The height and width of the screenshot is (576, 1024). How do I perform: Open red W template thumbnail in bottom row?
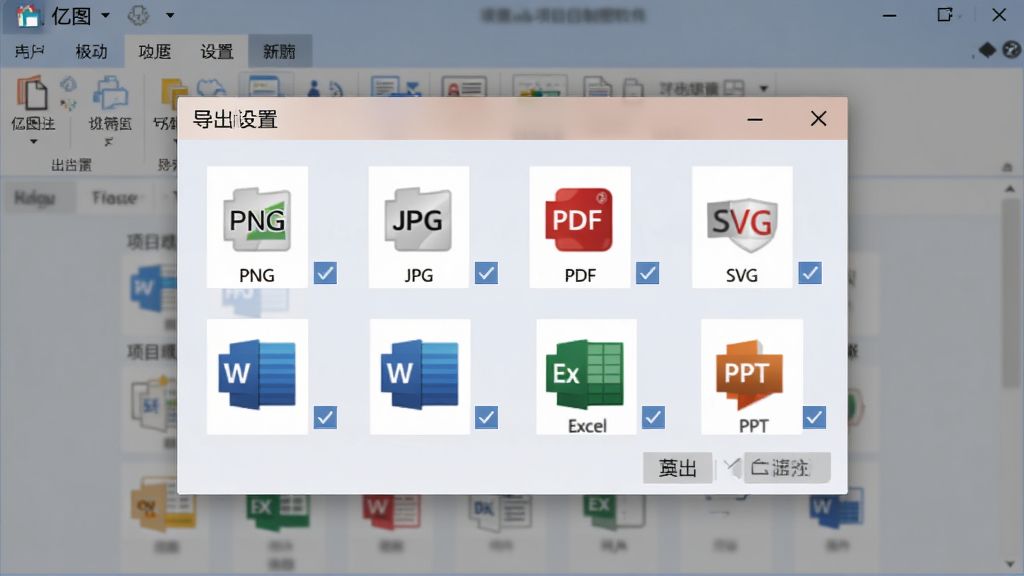tap(392, 512)
